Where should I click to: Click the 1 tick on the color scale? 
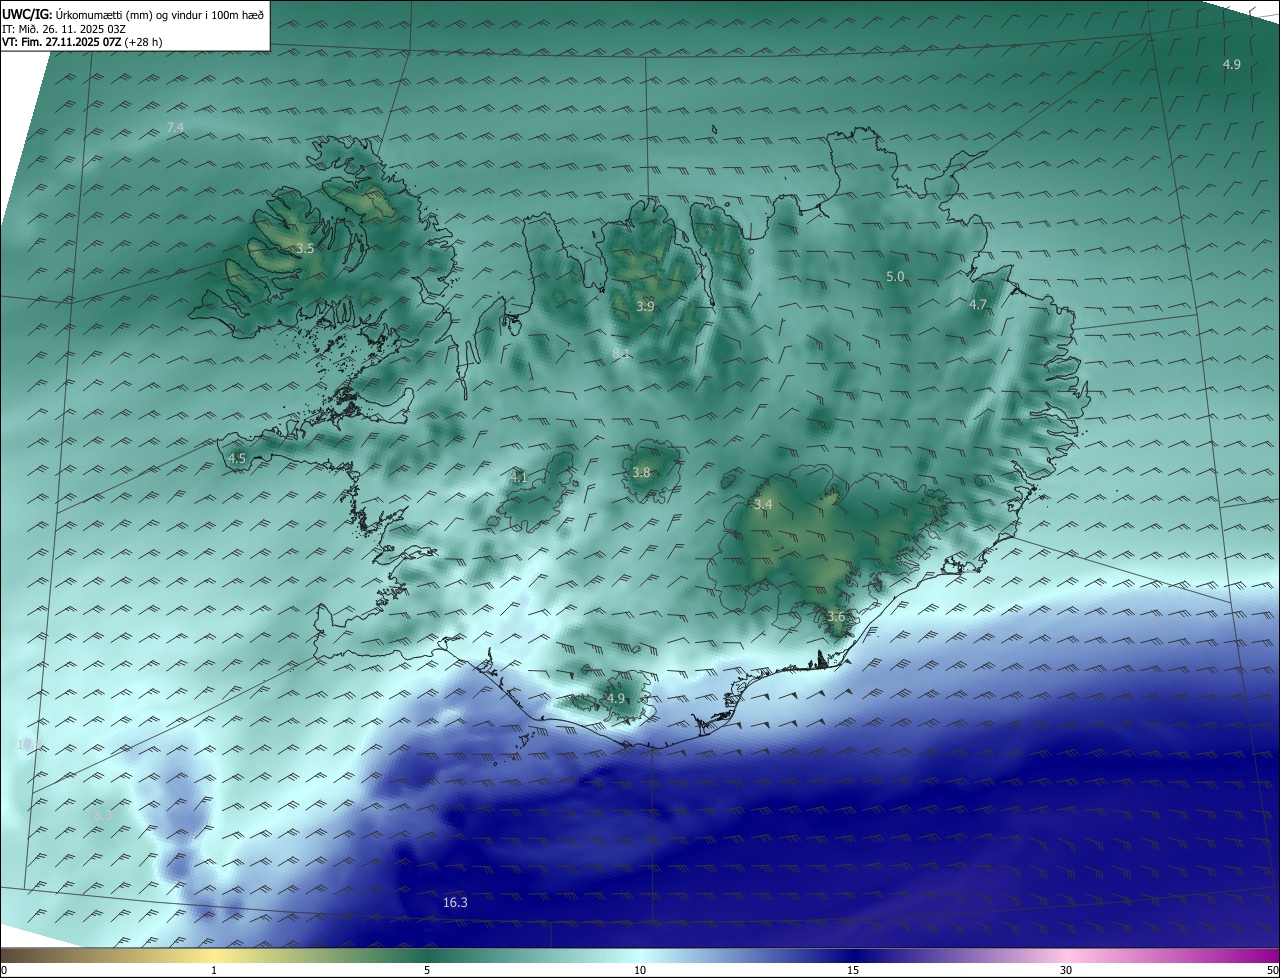[x=214, y=970]
